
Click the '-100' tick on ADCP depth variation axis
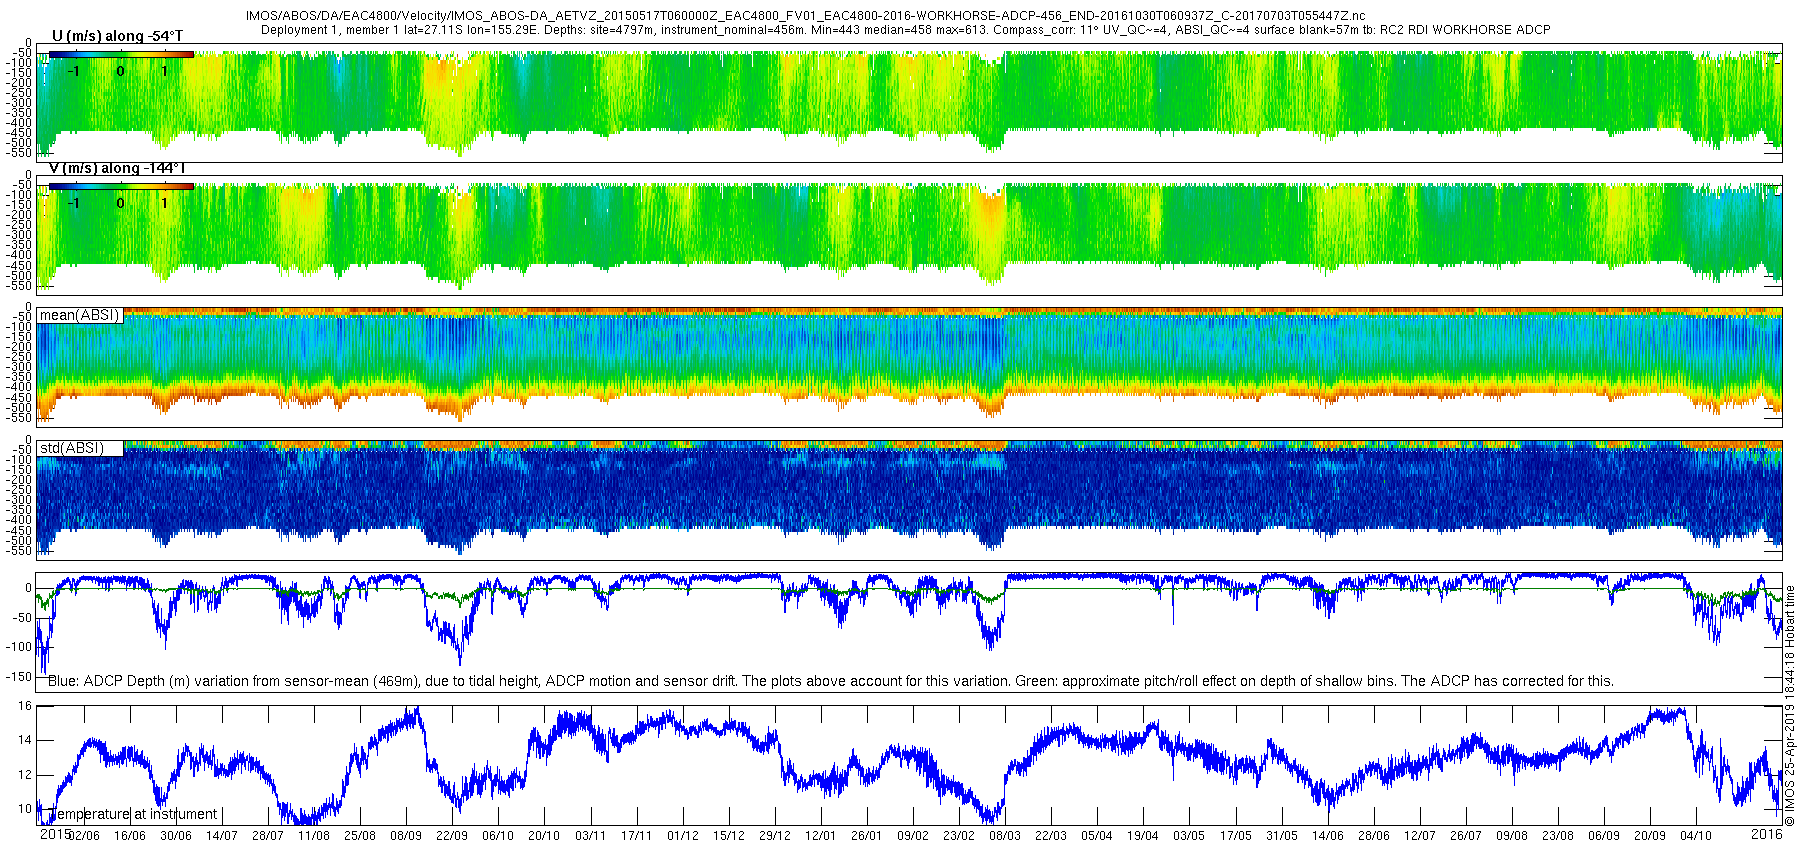pyautogui.click(x=20, y=647)
